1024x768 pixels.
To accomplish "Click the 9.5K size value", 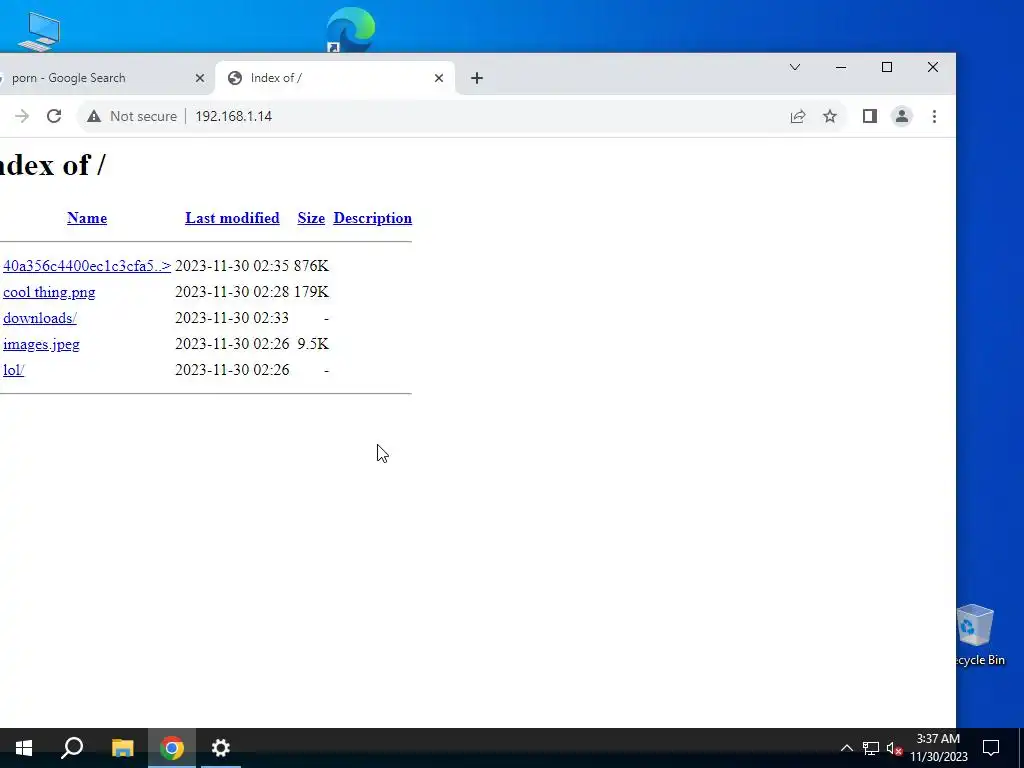I will click(313, 344).
